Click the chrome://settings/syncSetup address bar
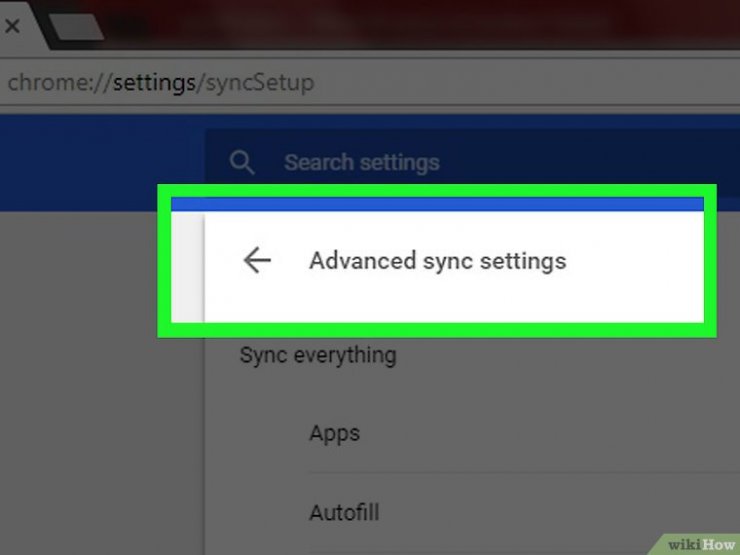The image size is (740, 555). [x=400, y=82]
